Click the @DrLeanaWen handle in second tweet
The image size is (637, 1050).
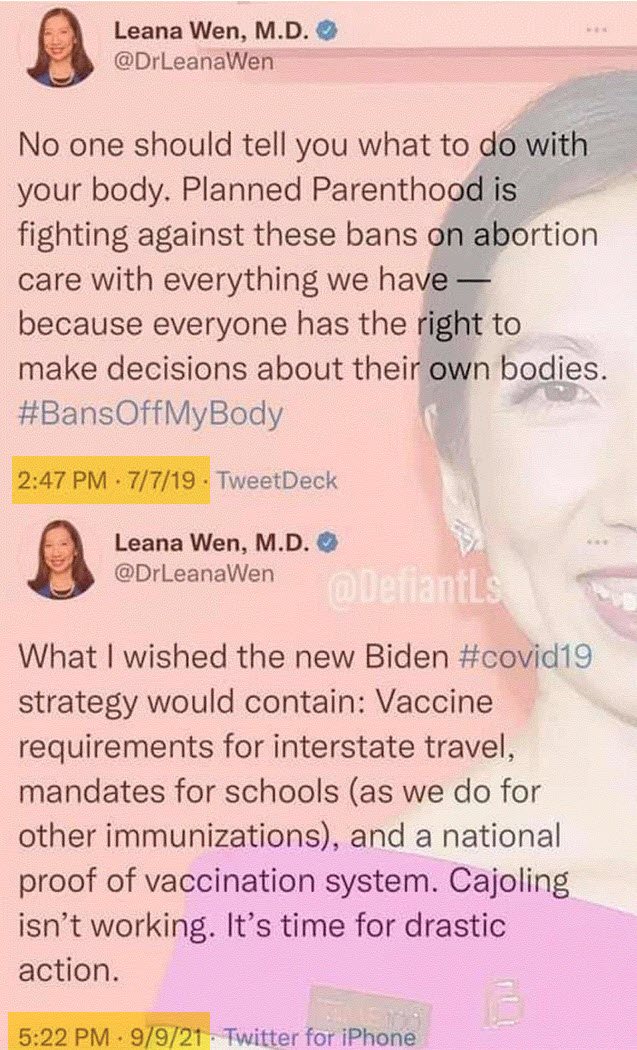click(x=194, y=574)
